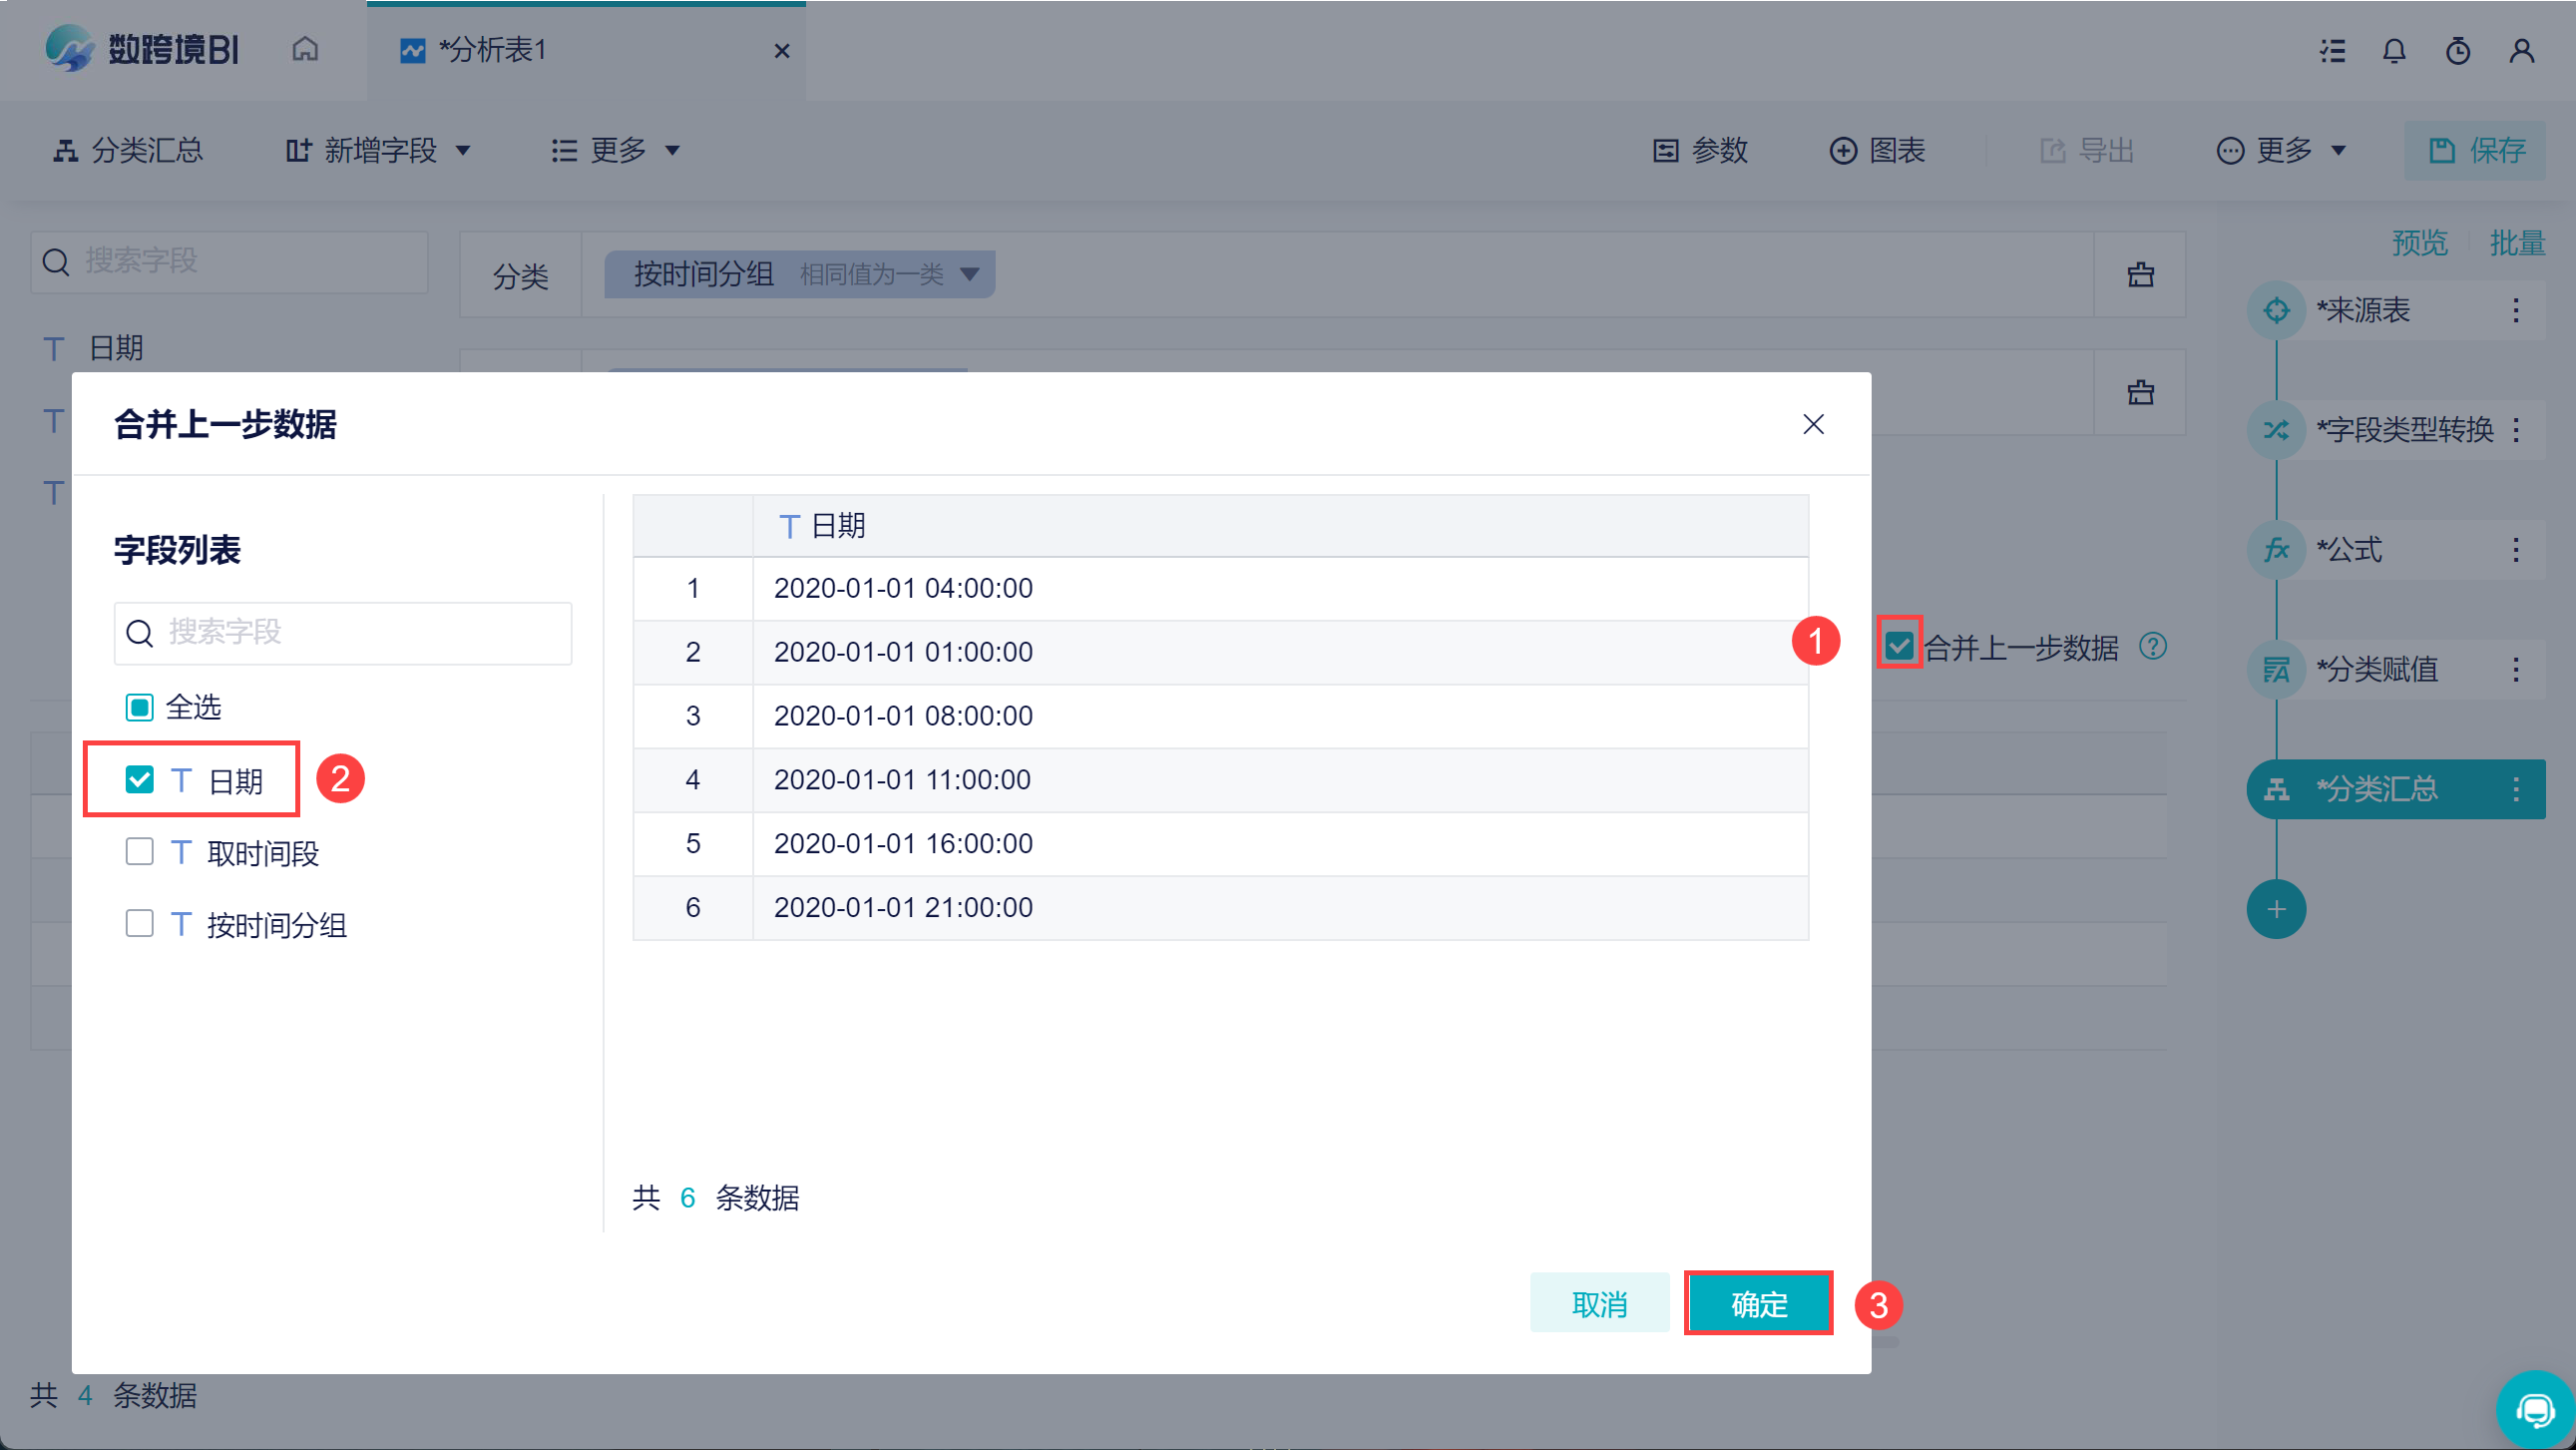Close the 合并上一步数据 dialog
2576x1450 pixels.
pos(1813,424)
